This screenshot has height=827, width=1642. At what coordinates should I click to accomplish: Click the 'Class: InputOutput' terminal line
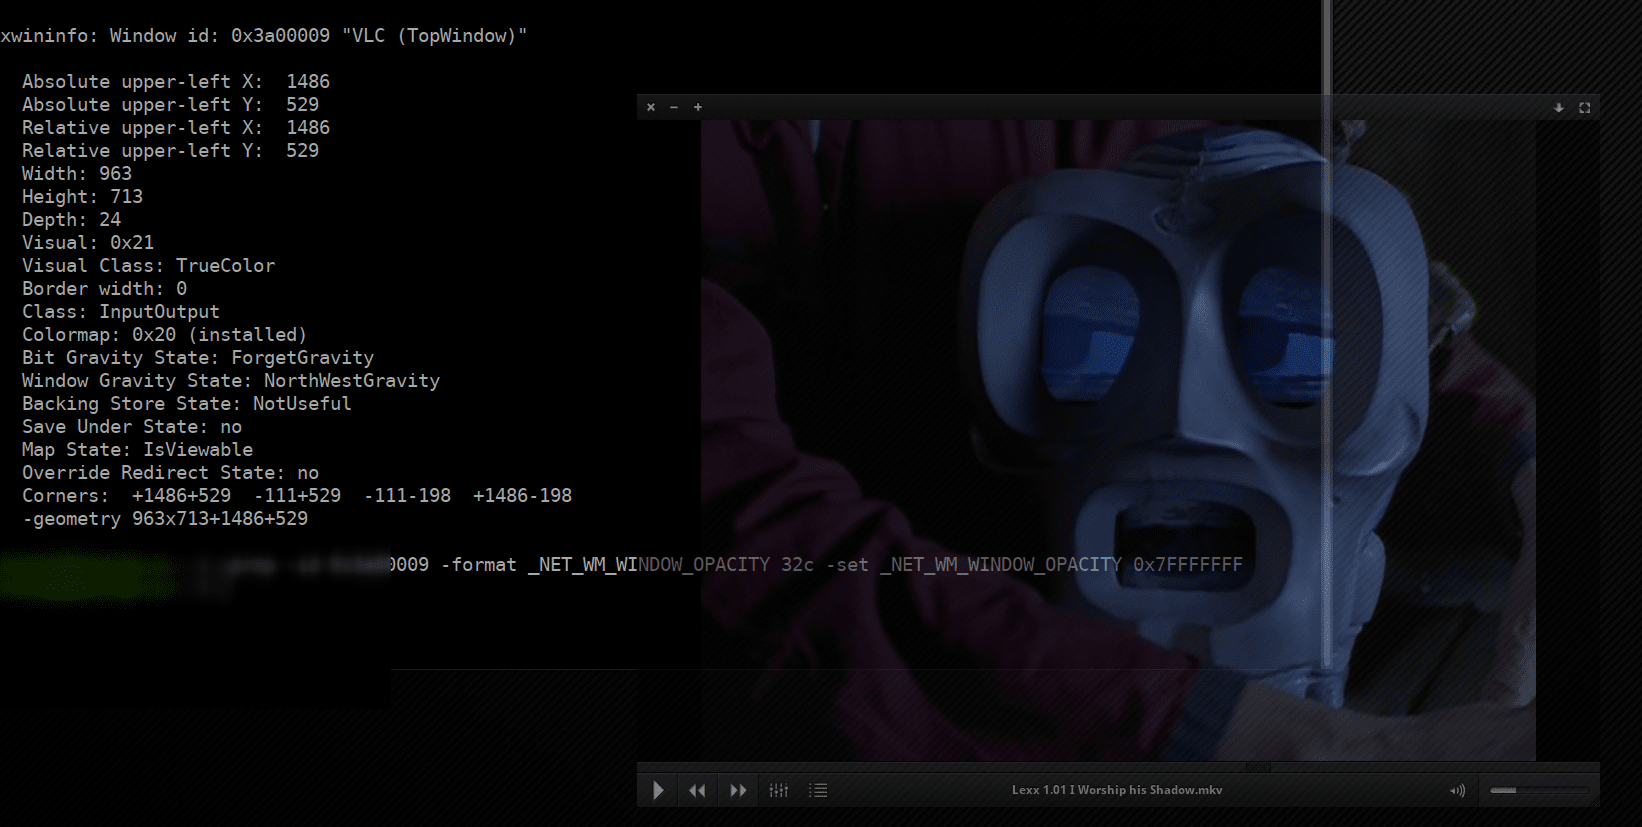click(121, 312)
